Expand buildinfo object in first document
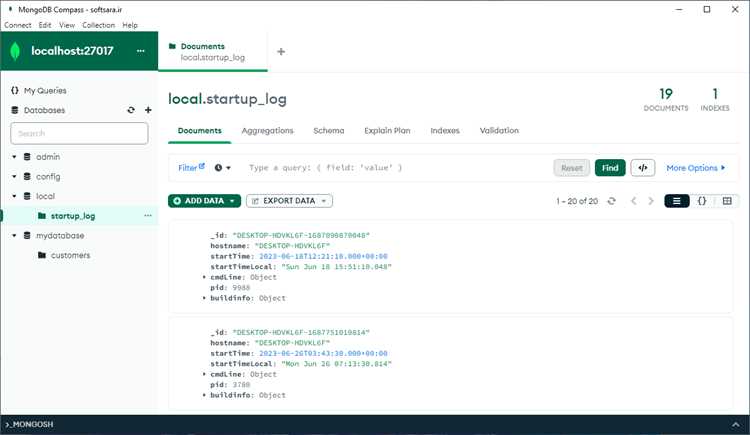The image size is (750, 435). tap(204, 298)
